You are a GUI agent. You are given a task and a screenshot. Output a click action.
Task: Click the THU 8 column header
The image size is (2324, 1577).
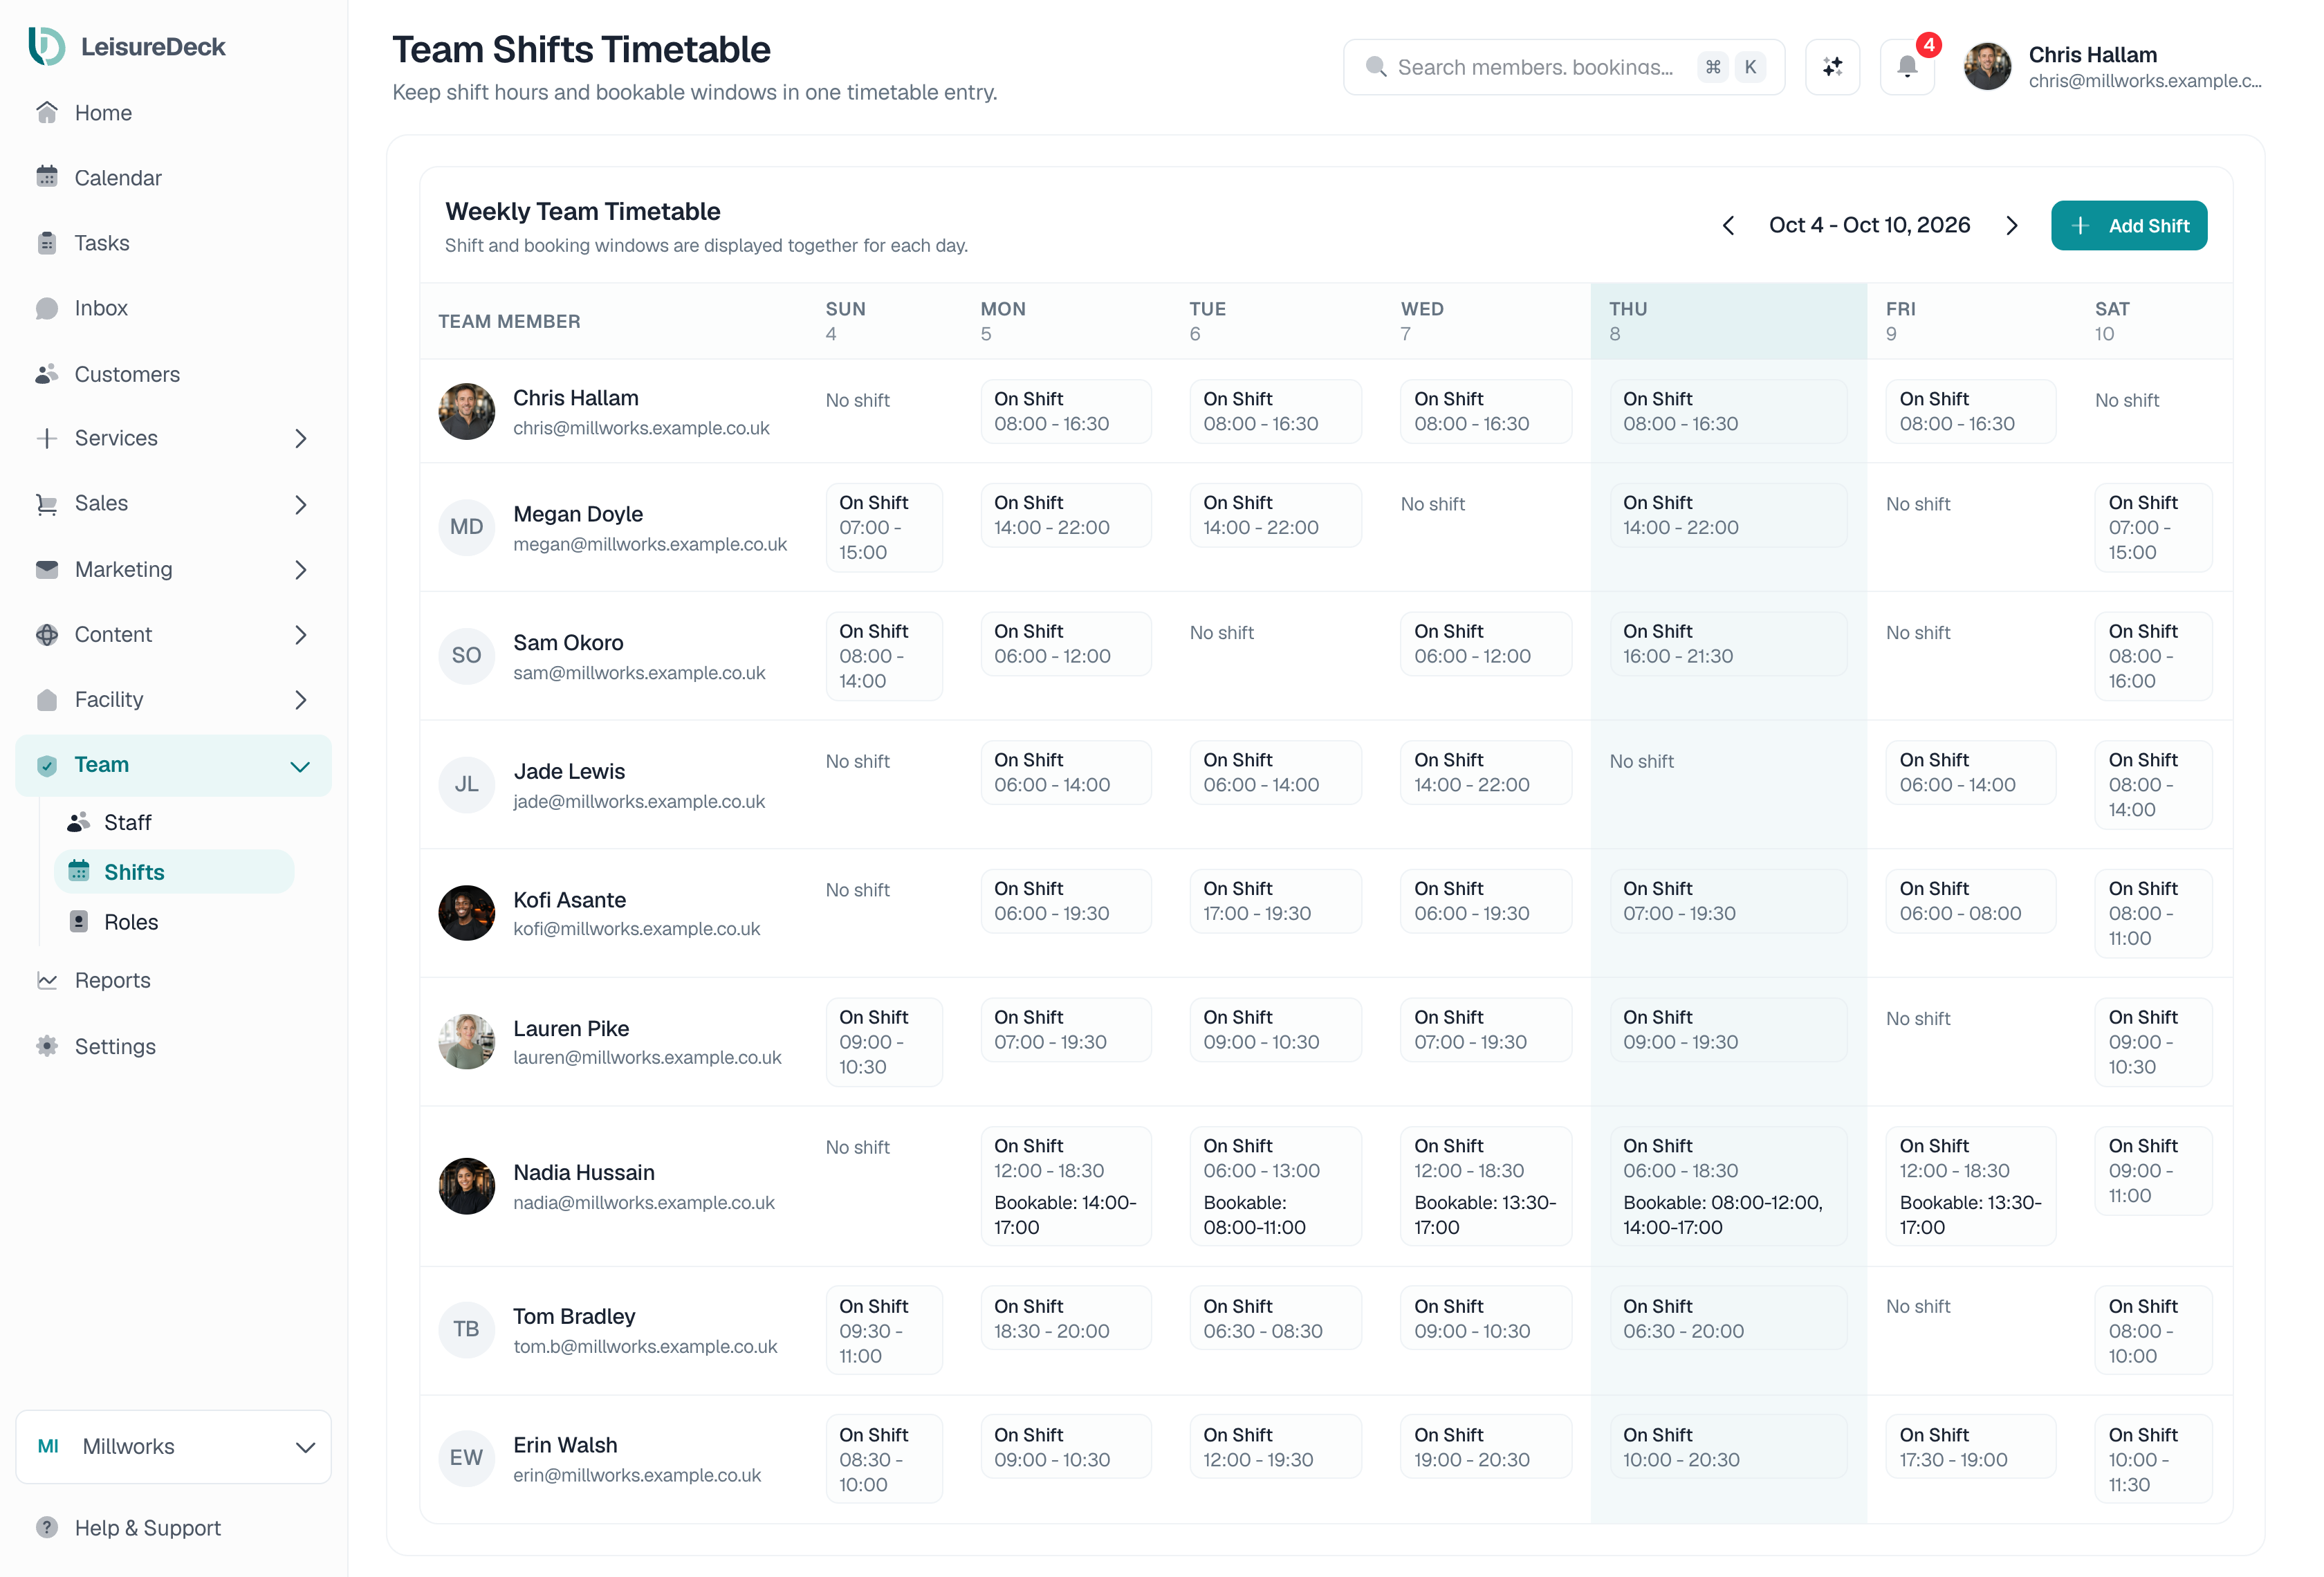(x=1729, y=321)
